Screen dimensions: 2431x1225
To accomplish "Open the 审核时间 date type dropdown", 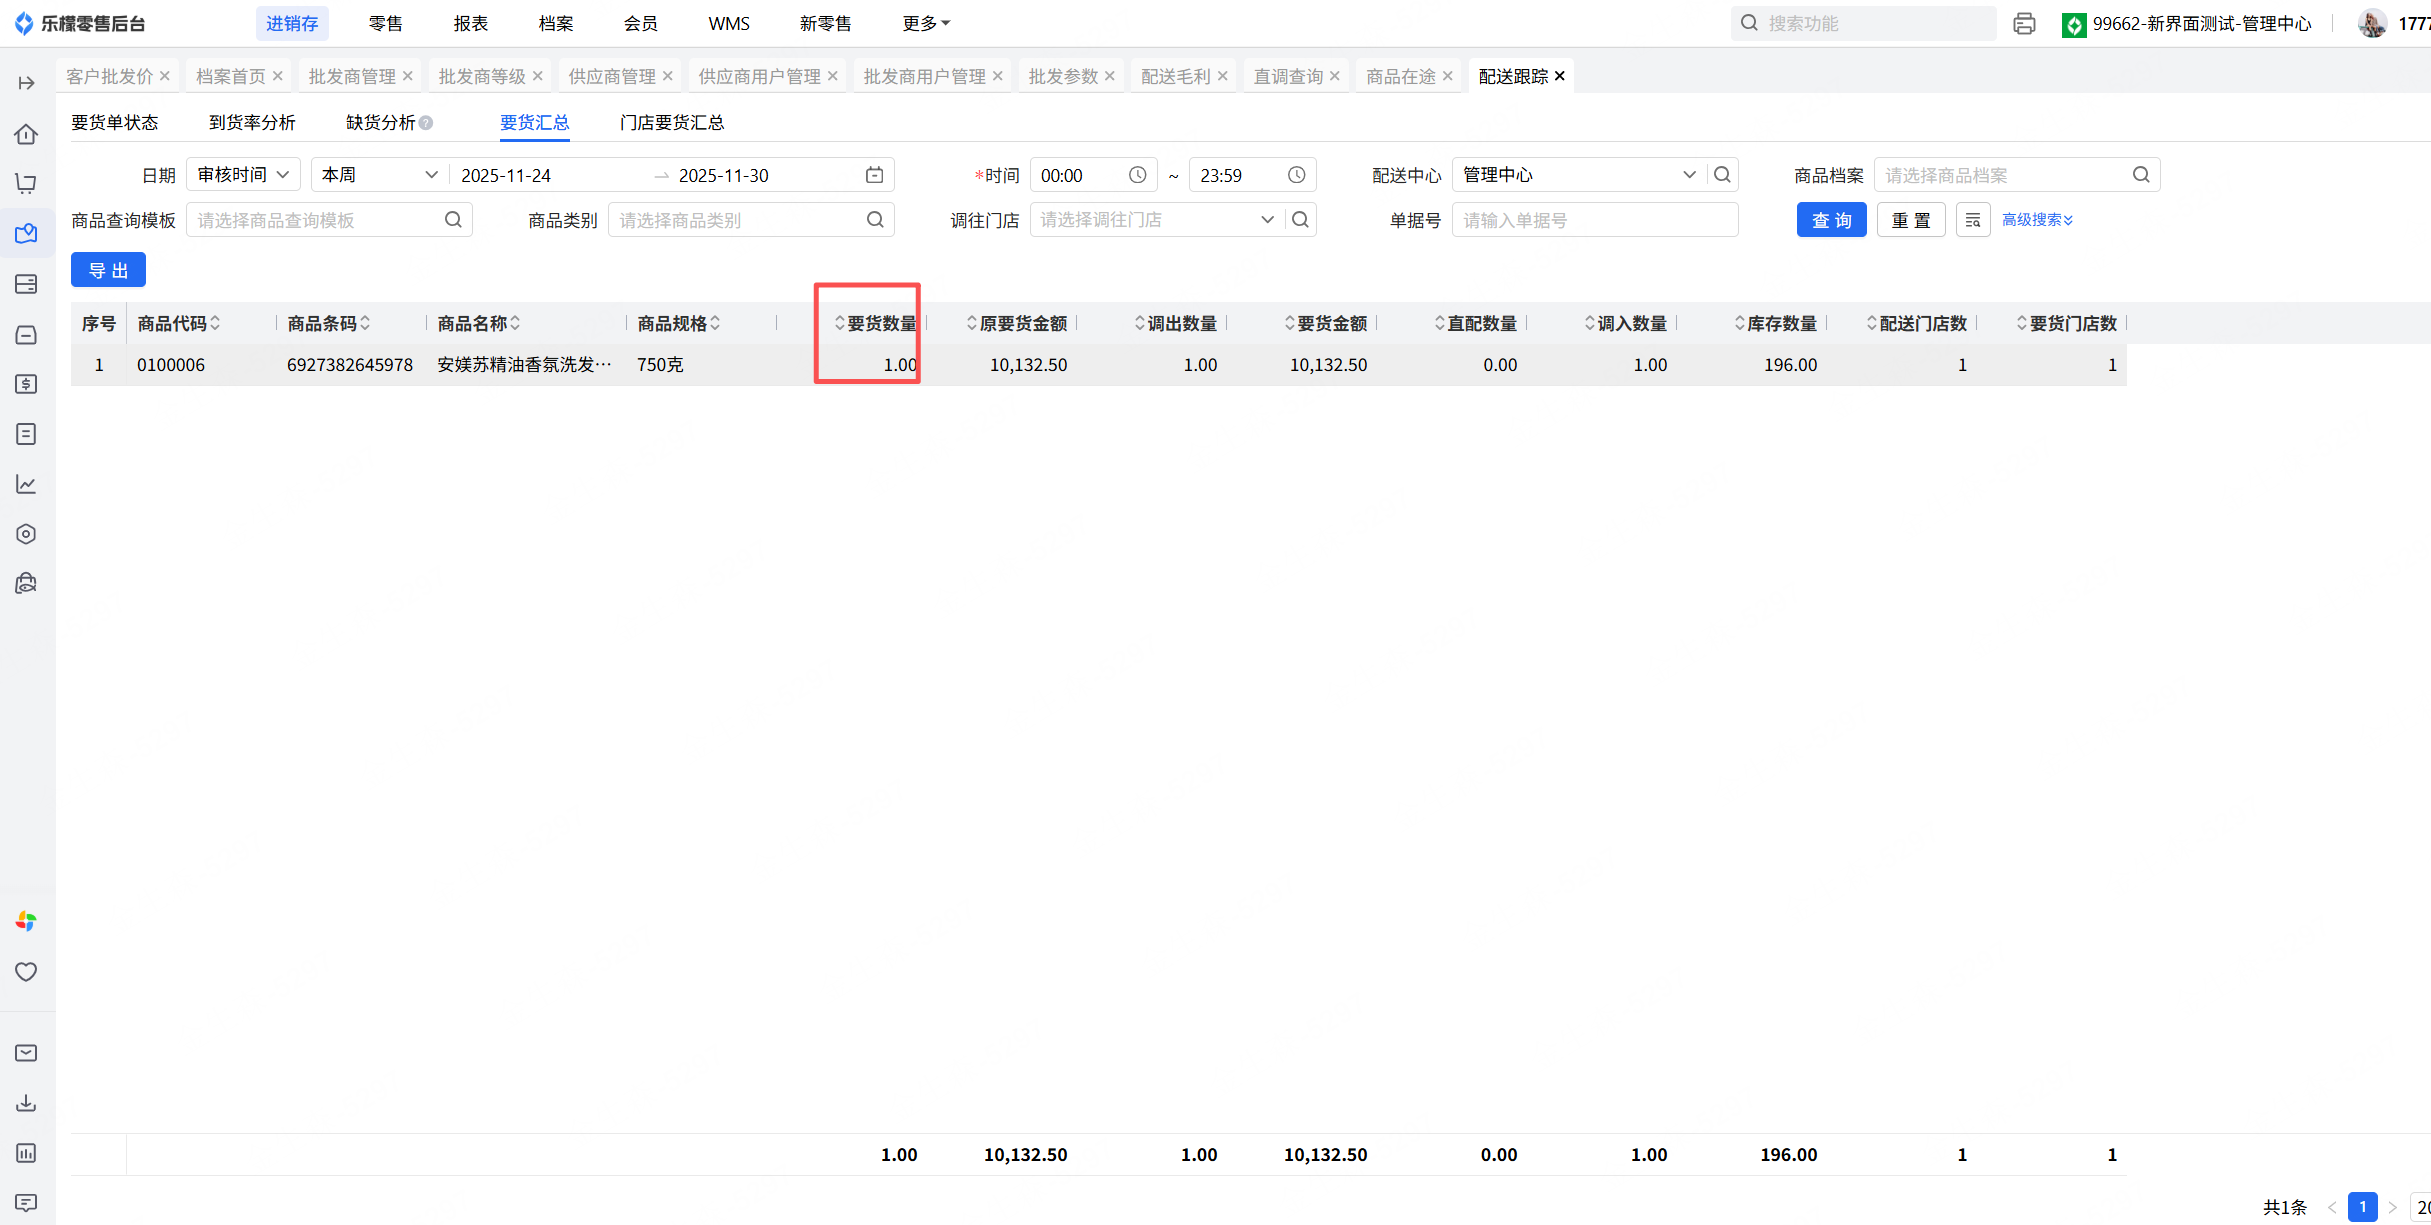I will pyautogui.click(x=243, y=175).
